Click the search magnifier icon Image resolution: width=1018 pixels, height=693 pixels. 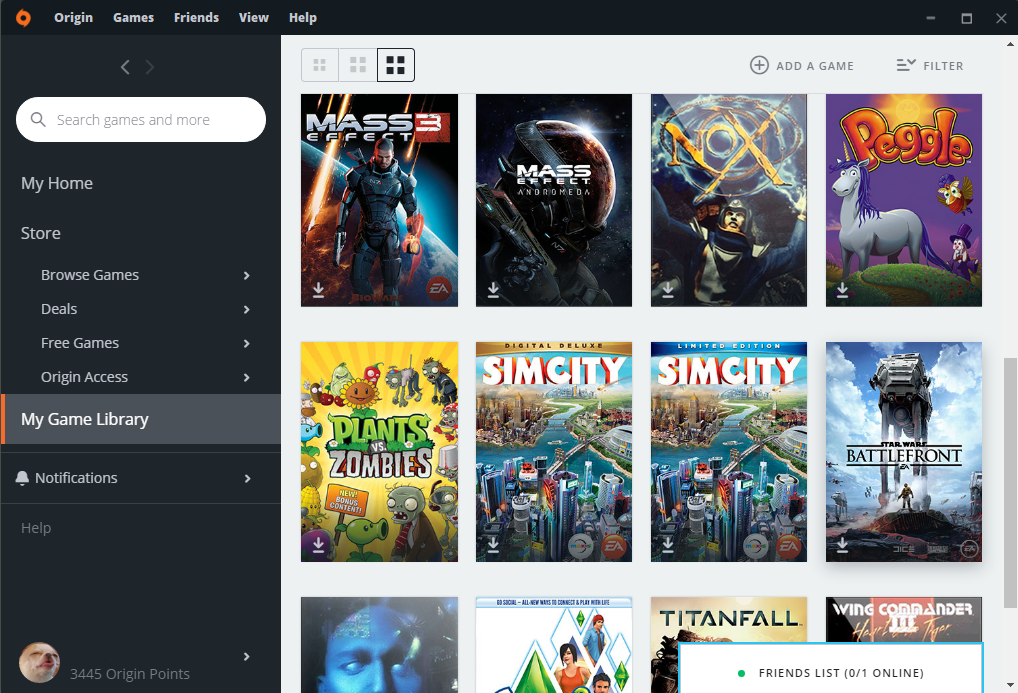(x=38, y=120)
